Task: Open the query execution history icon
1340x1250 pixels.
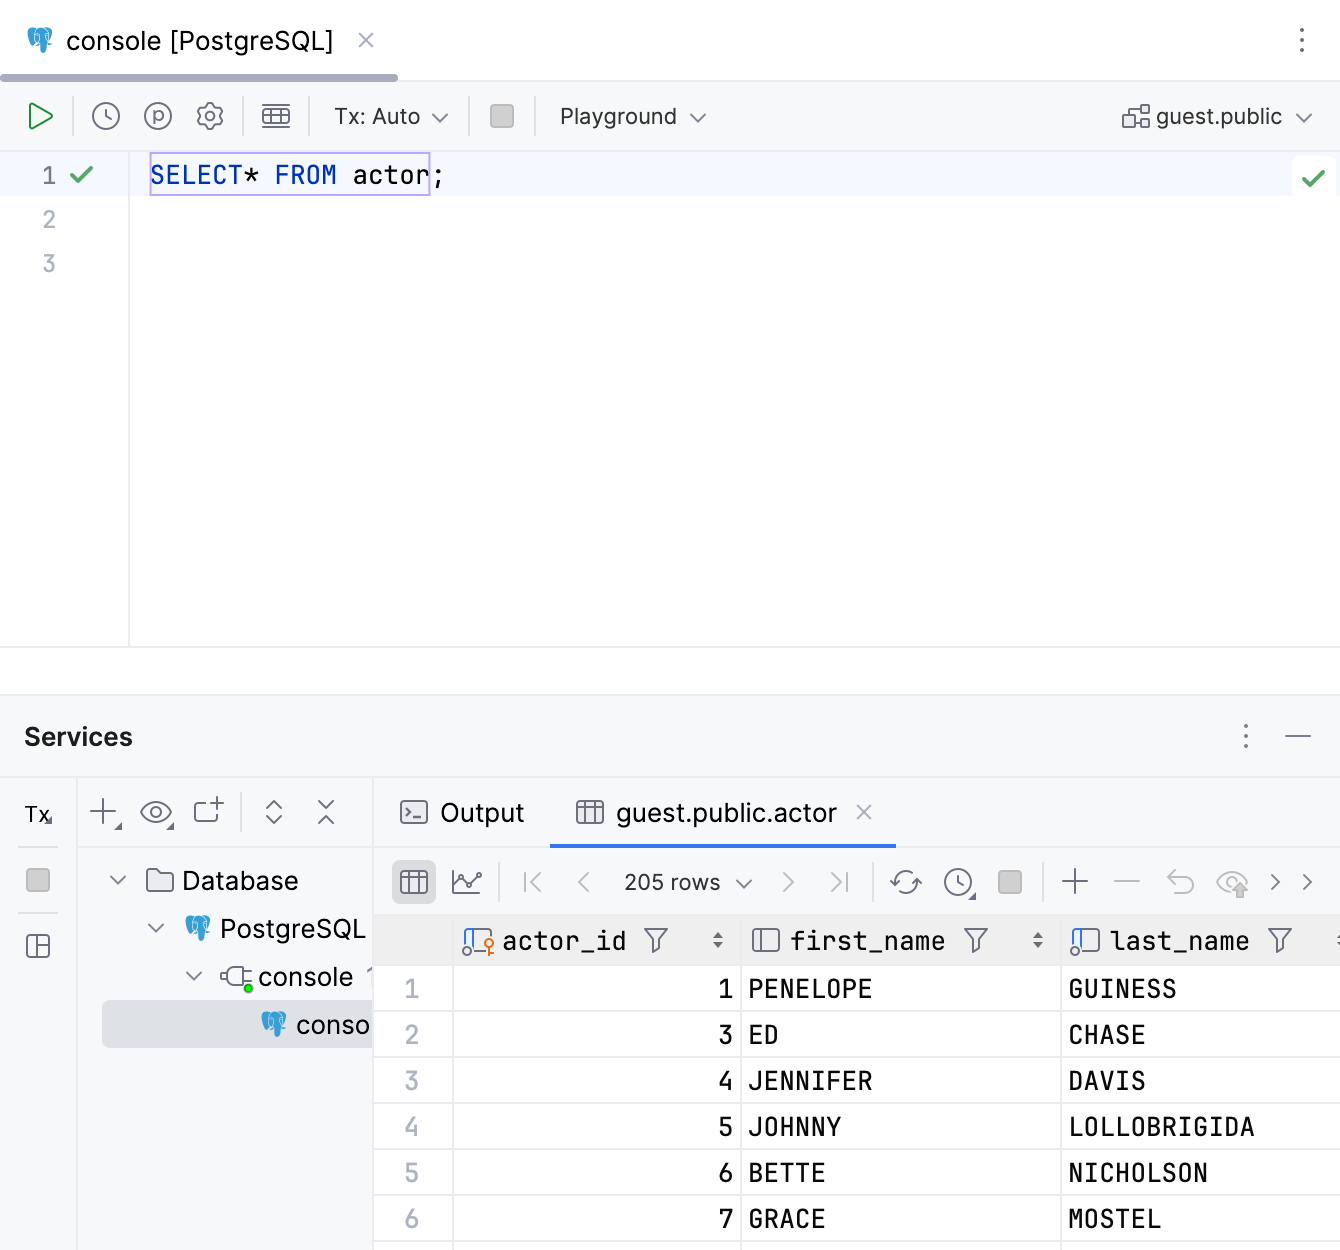Action: point(105,116)
